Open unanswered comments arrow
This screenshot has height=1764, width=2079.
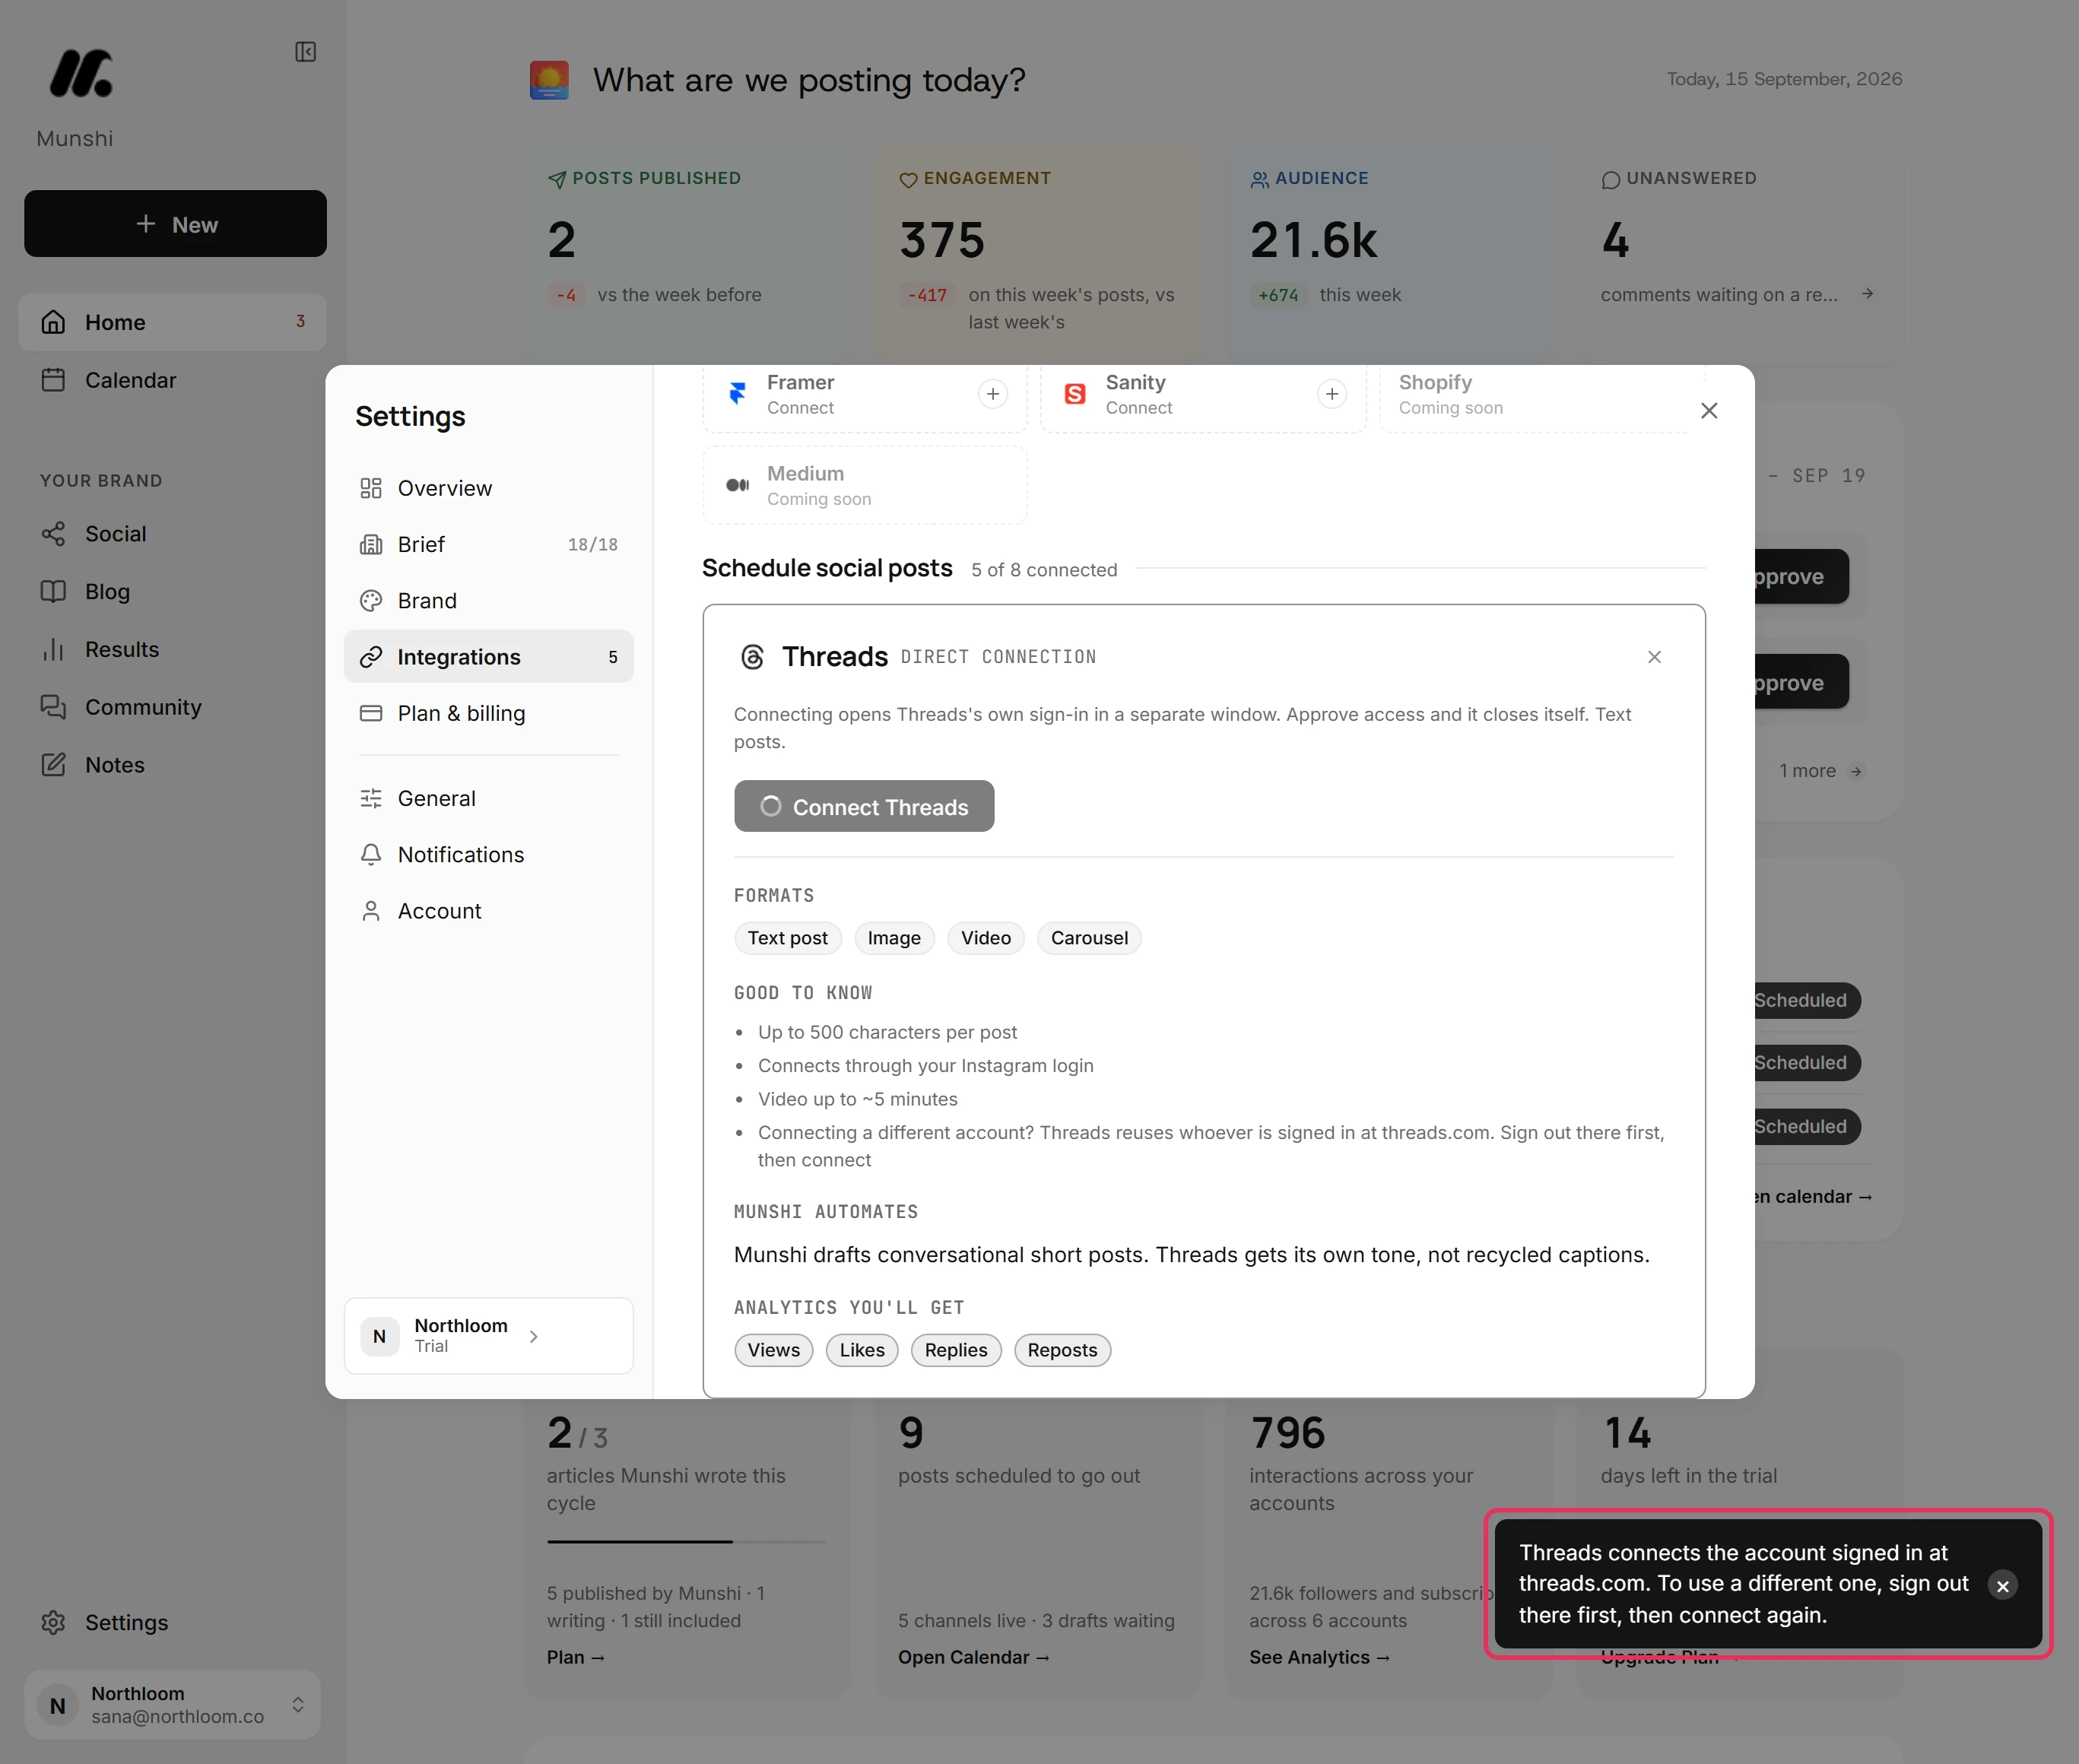pos(1866,294)
